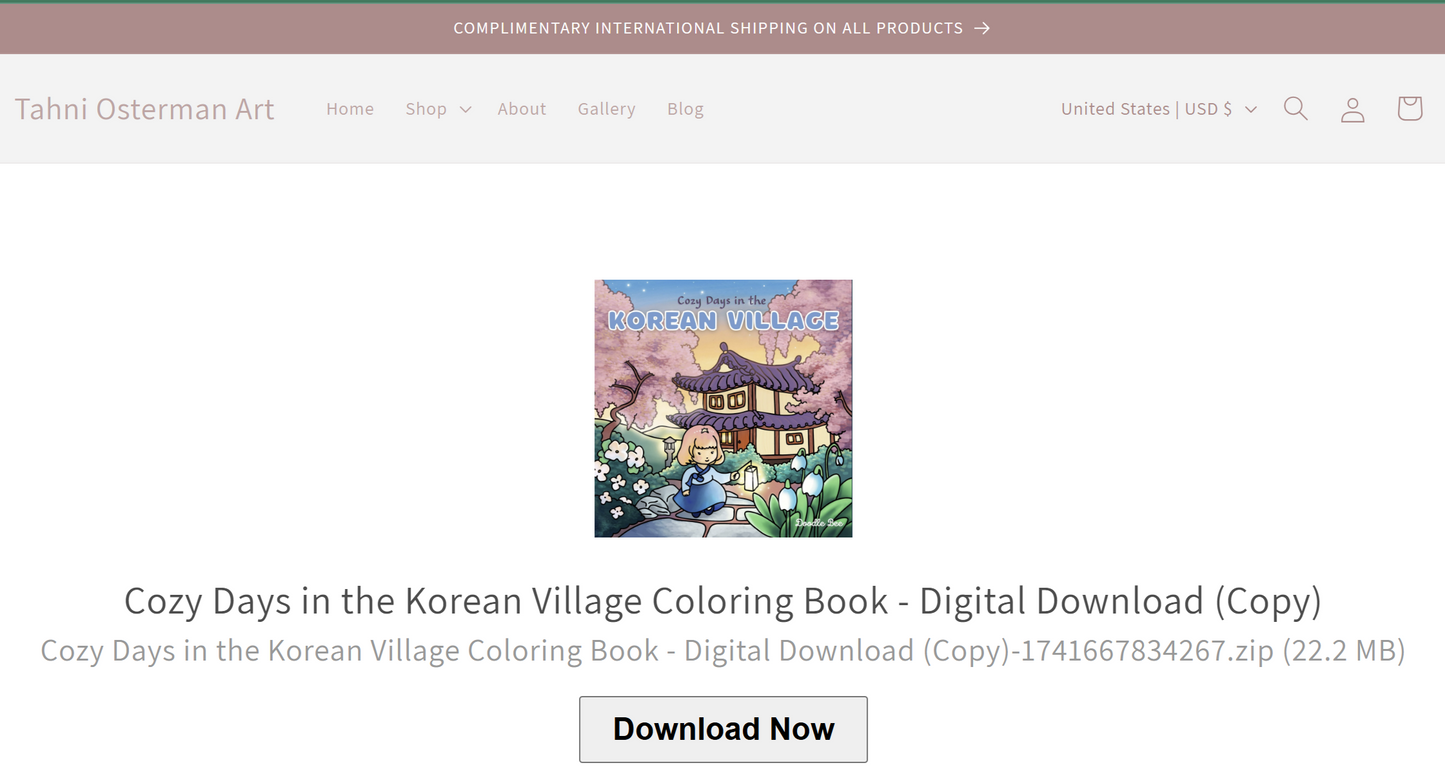
Task: Expand the Shop menu chevron
Action: tap(465, 109)
